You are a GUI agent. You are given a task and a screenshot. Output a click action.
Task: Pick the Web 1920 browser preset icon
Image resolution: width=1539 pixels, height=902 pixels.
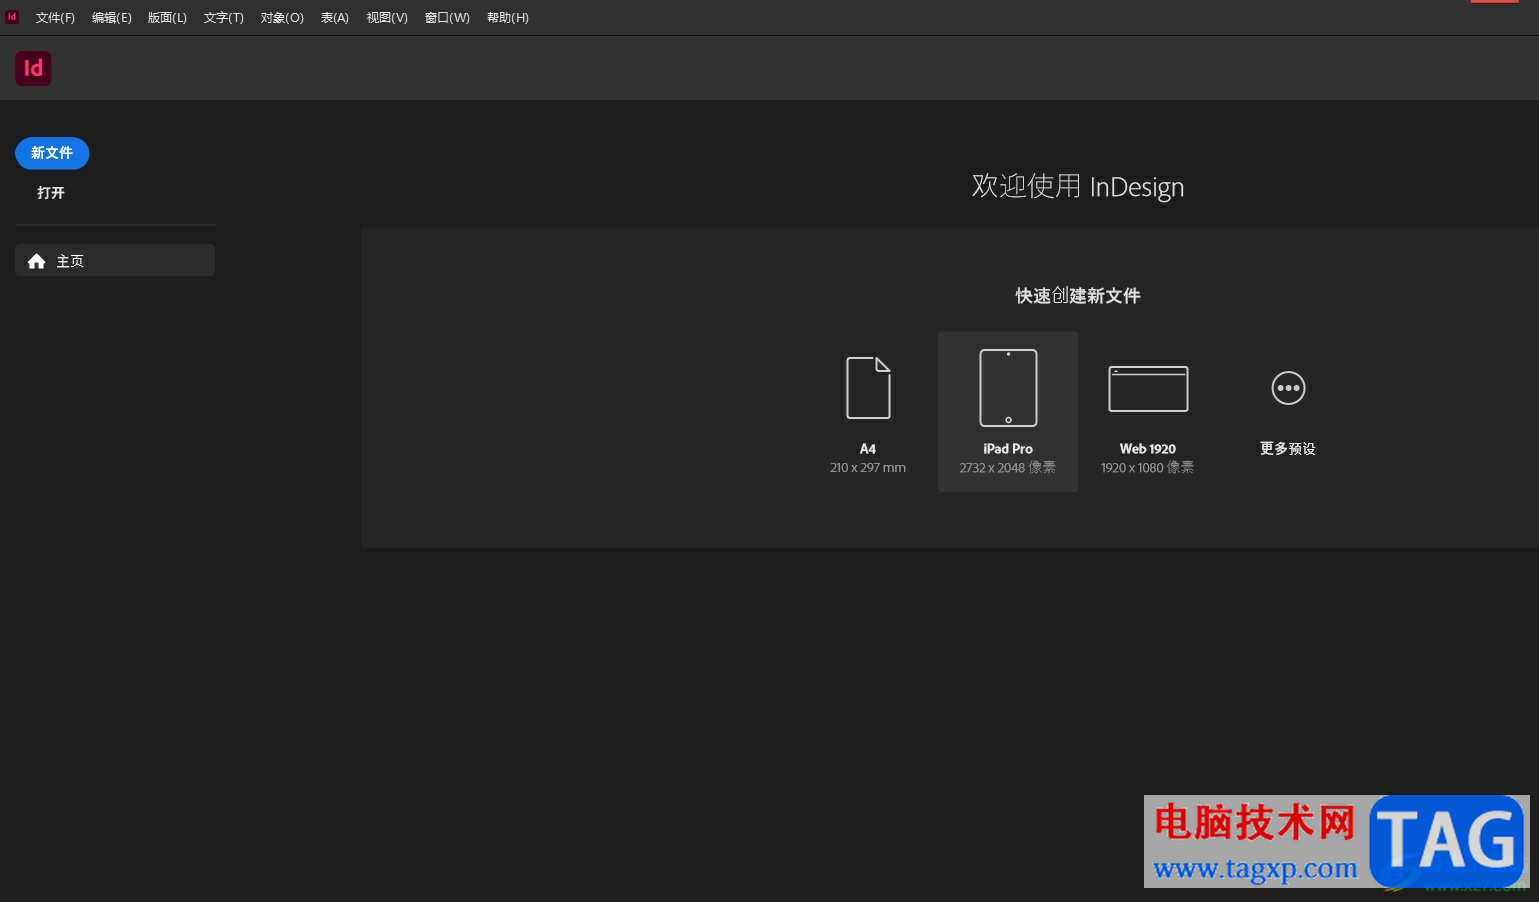[x=1148, y=388]
